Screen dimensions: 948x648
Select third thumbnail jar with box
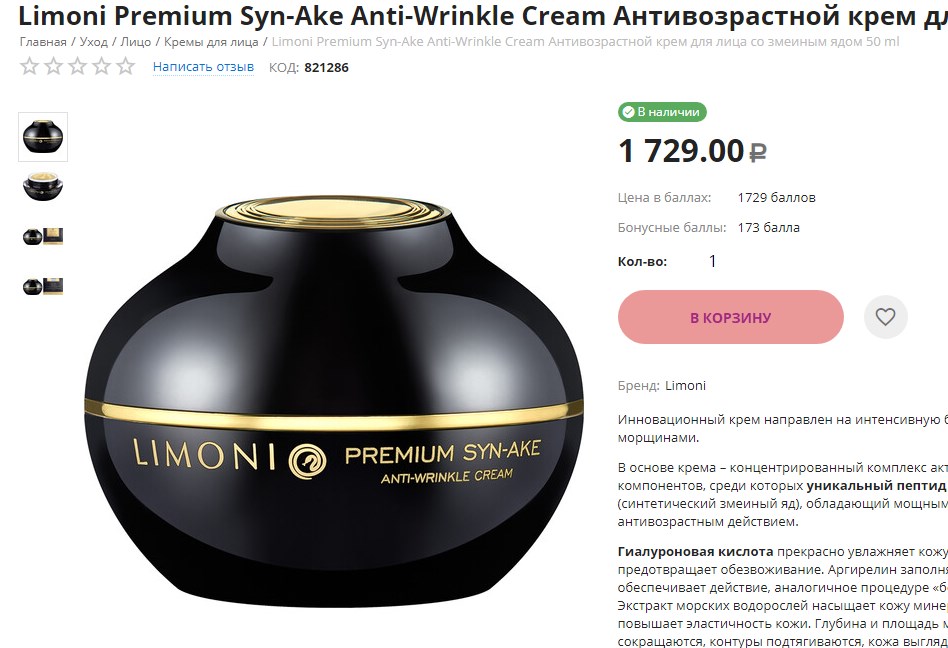point(43,236)
